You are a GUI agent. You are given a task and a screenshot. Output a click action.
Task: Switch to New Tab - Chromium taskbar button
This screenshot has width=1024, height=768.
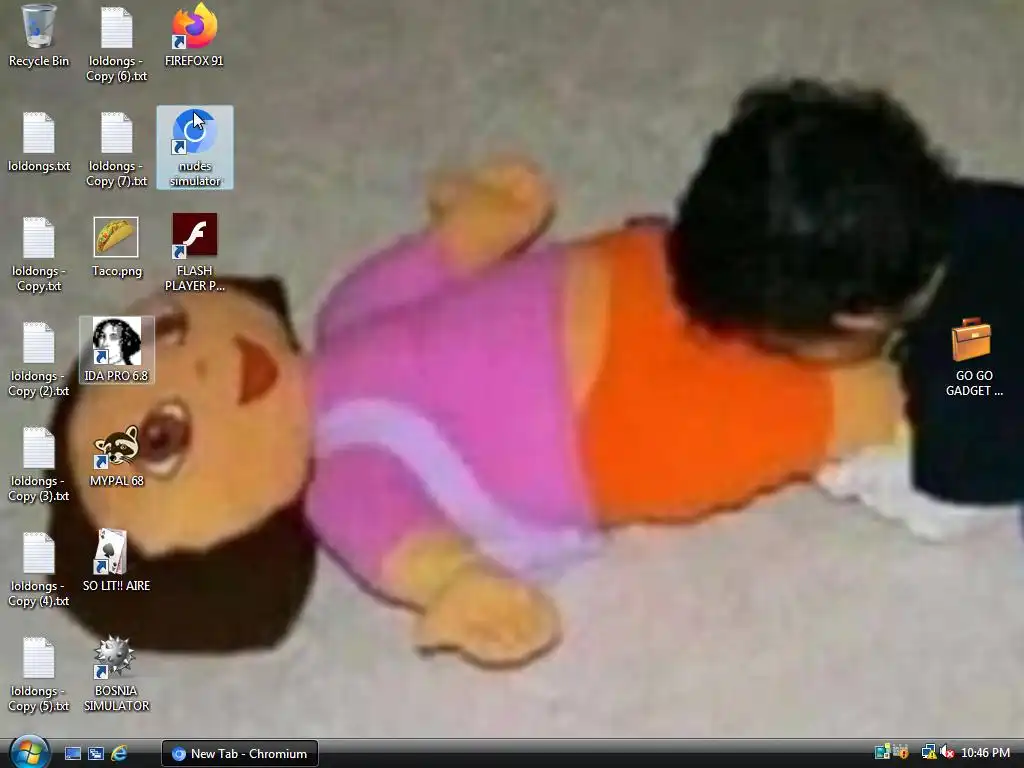point(240,754)
